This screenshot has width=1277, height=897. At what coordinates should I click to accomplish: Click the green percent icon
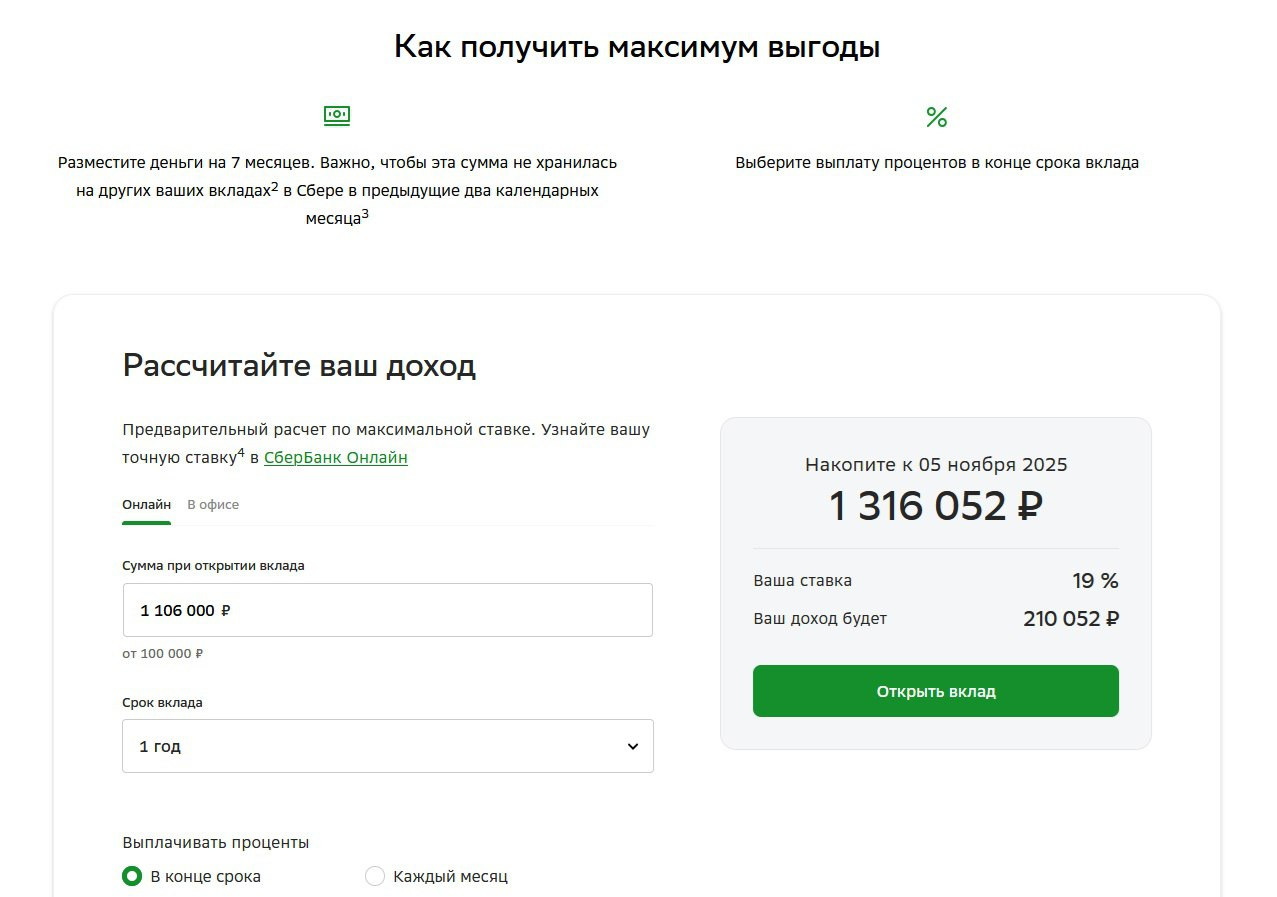(x=936, y=117)
